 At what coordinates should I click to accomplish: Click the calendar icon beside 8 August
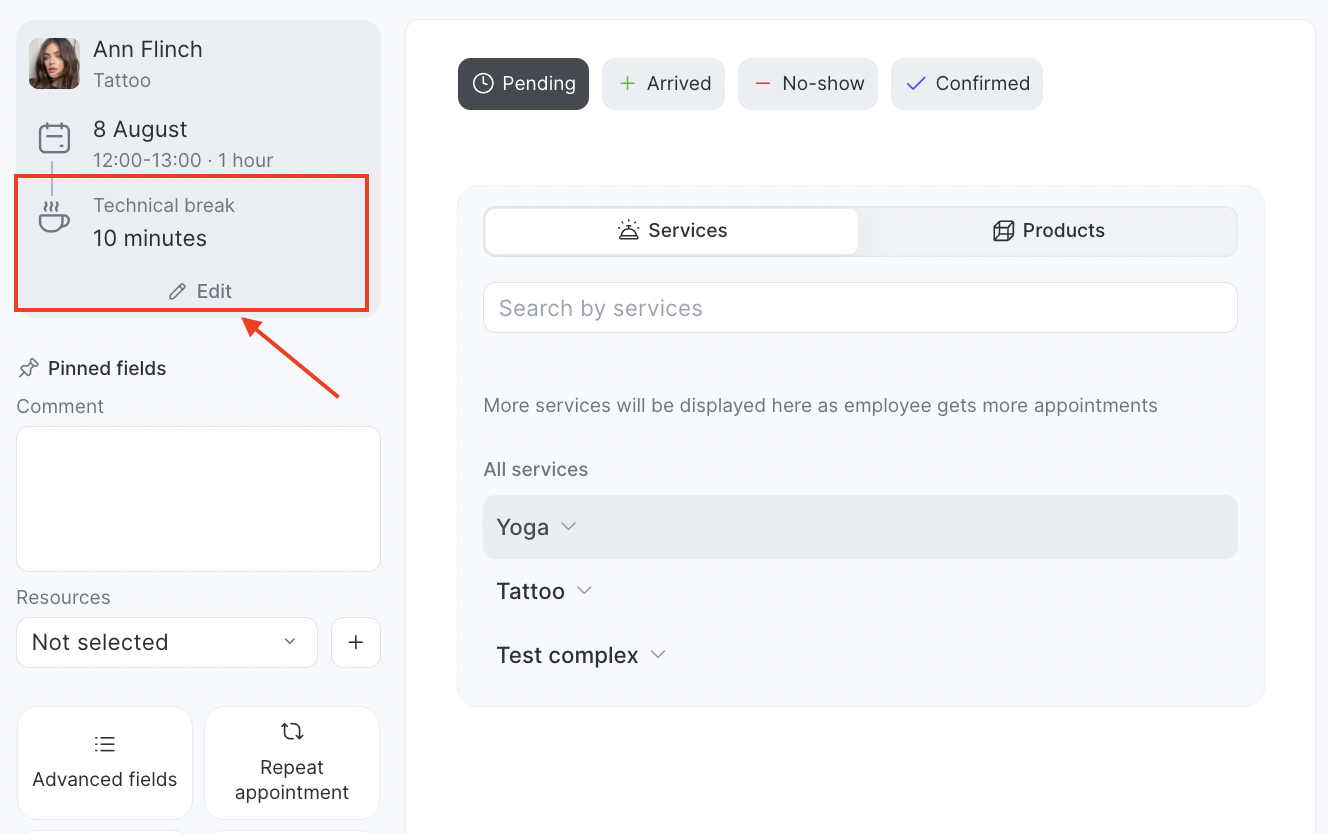click(54, 138)
